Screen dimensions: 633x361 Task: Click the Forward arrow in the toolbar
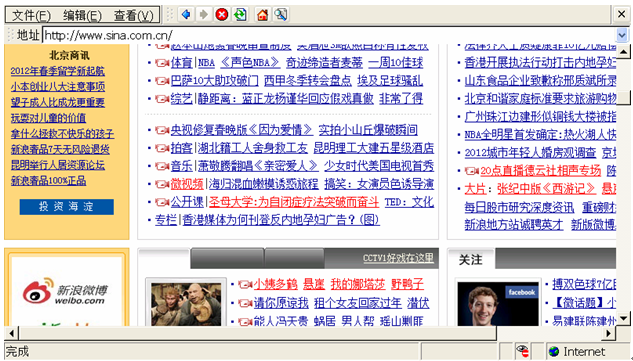203,15
